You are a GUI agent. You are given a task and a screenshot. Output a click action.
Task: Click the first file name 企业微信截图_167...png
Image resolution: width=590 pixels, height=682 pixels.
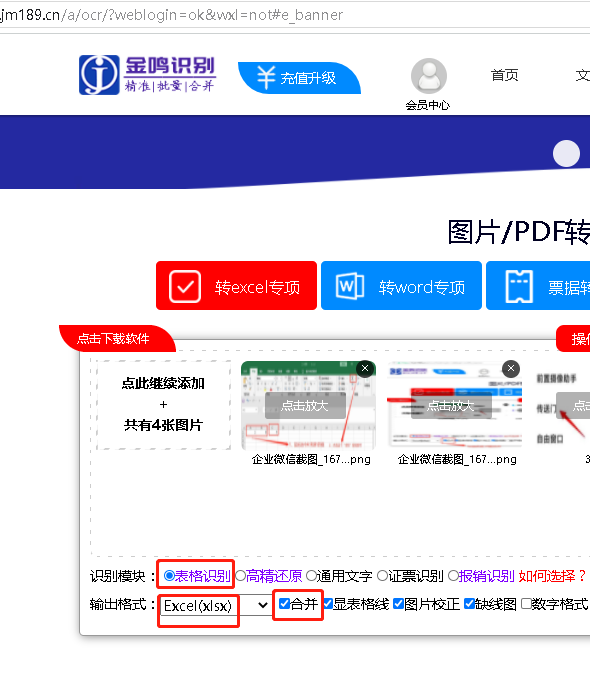311,459
